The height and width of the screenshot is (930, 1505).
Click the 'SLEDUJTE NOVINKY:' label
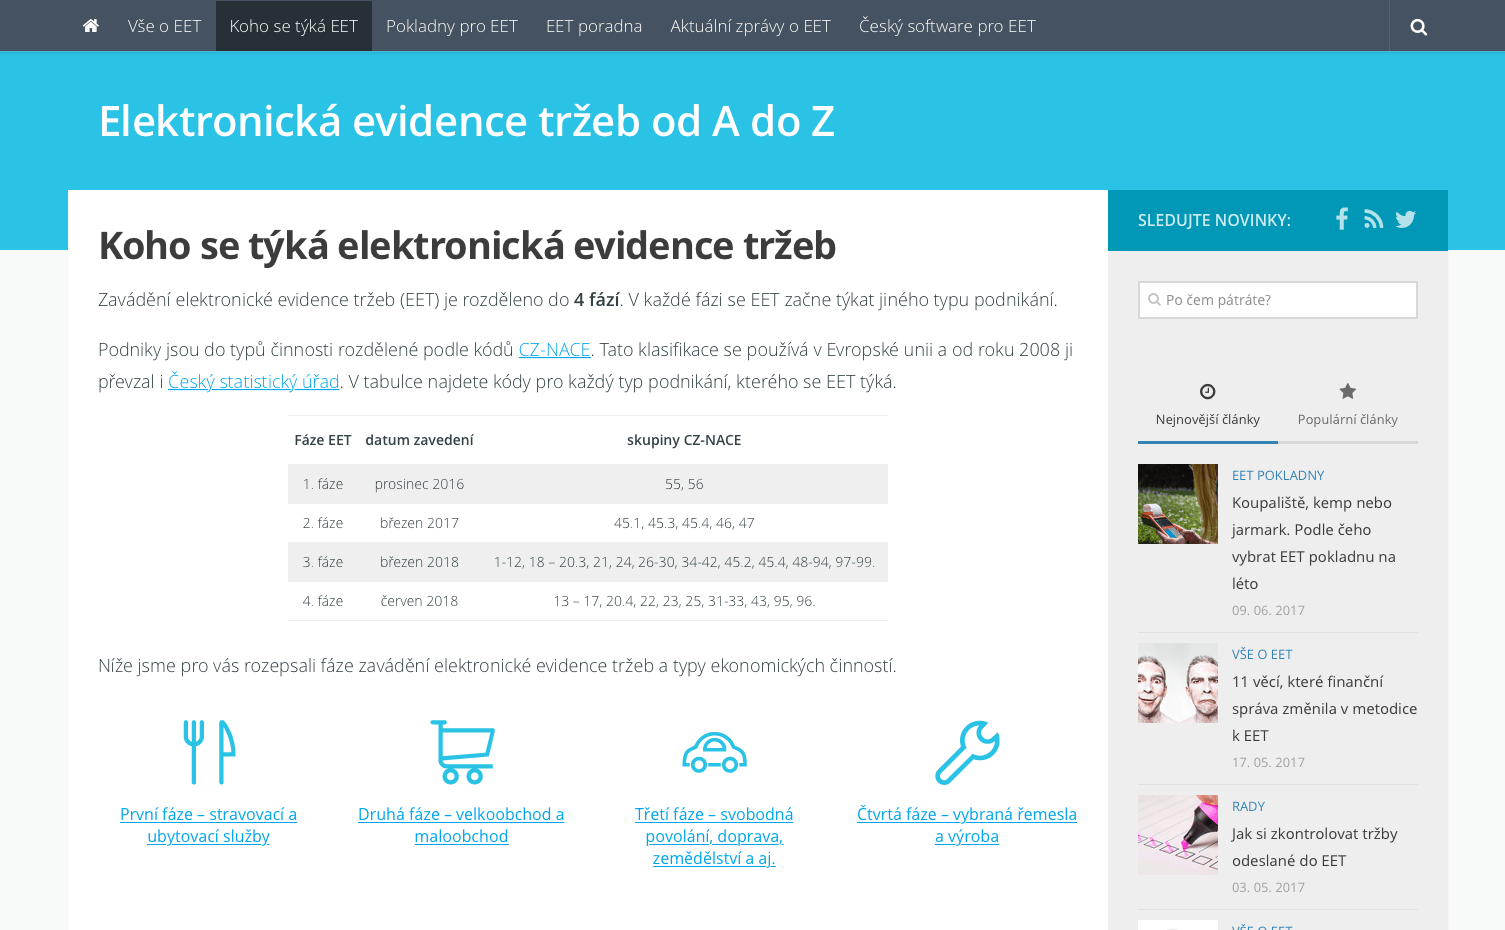coord(1214,220)
